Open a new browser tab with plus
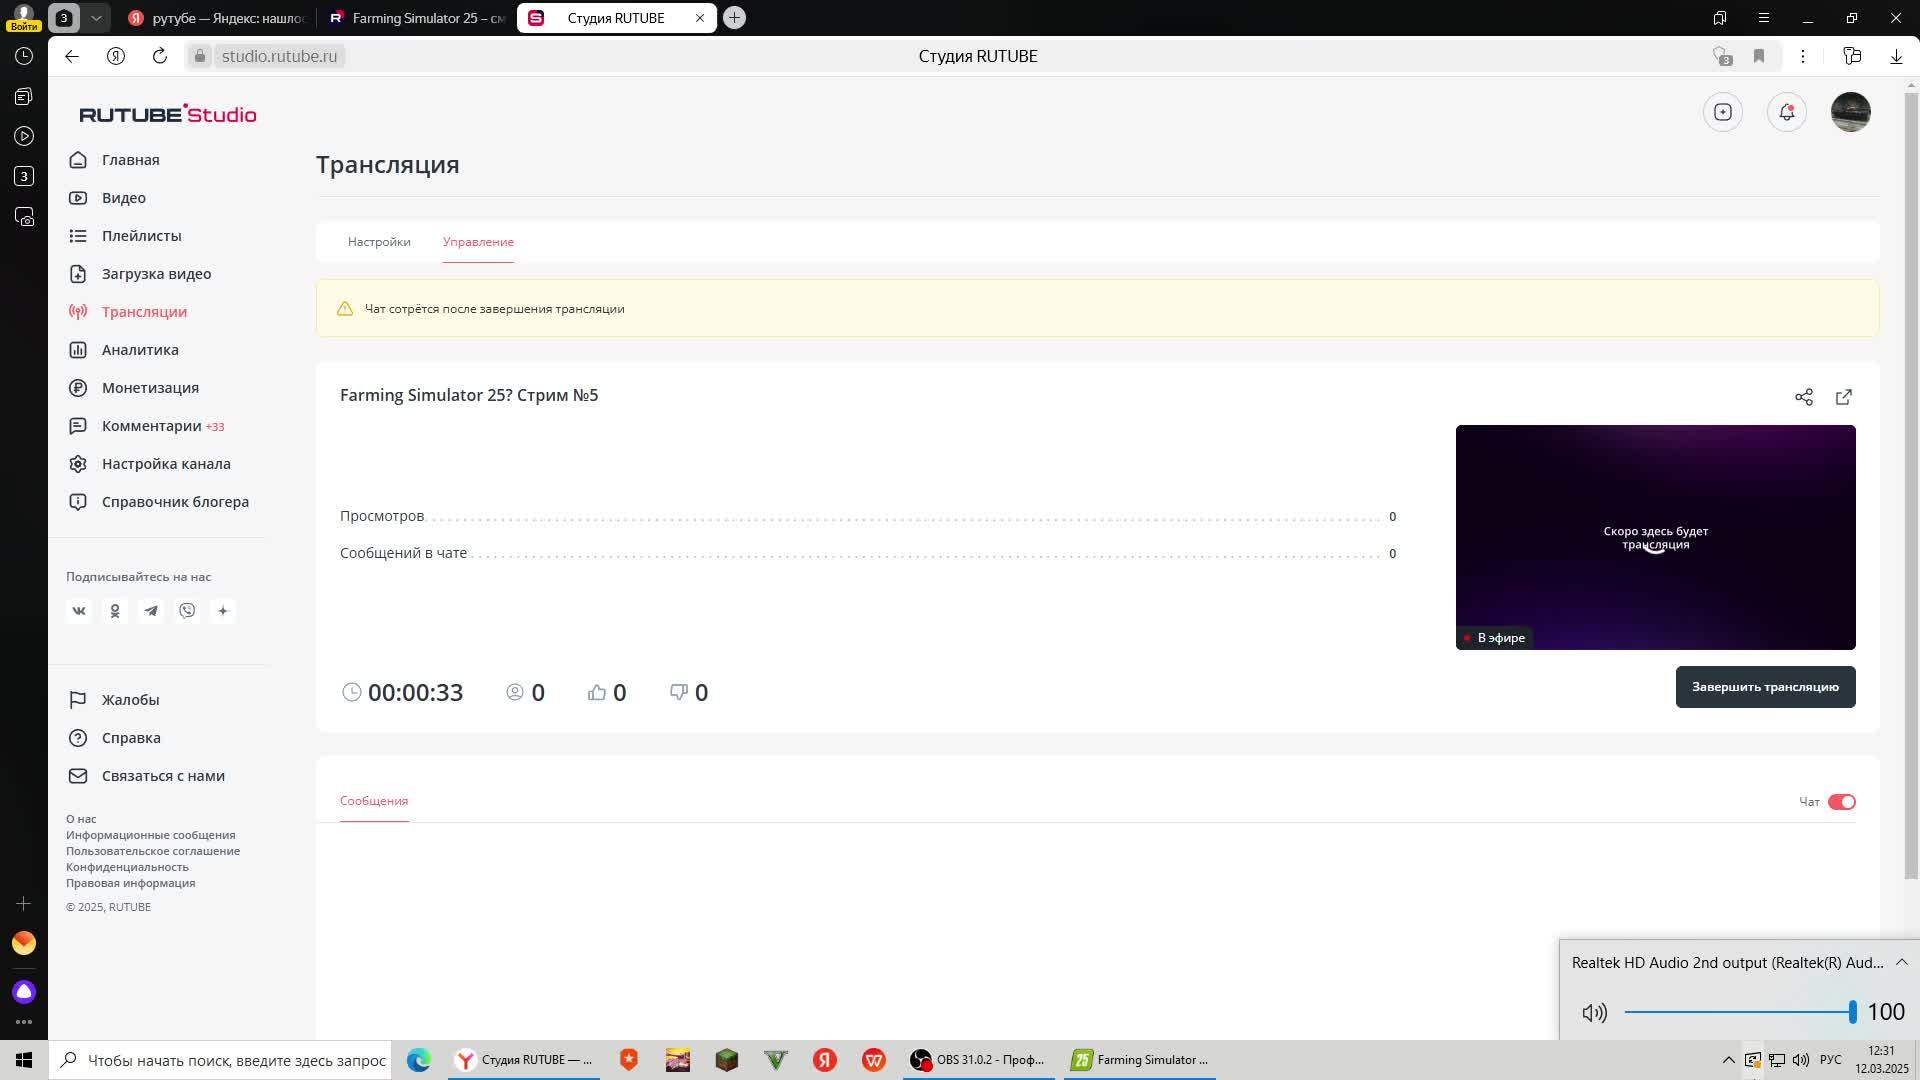 [734, 18]
